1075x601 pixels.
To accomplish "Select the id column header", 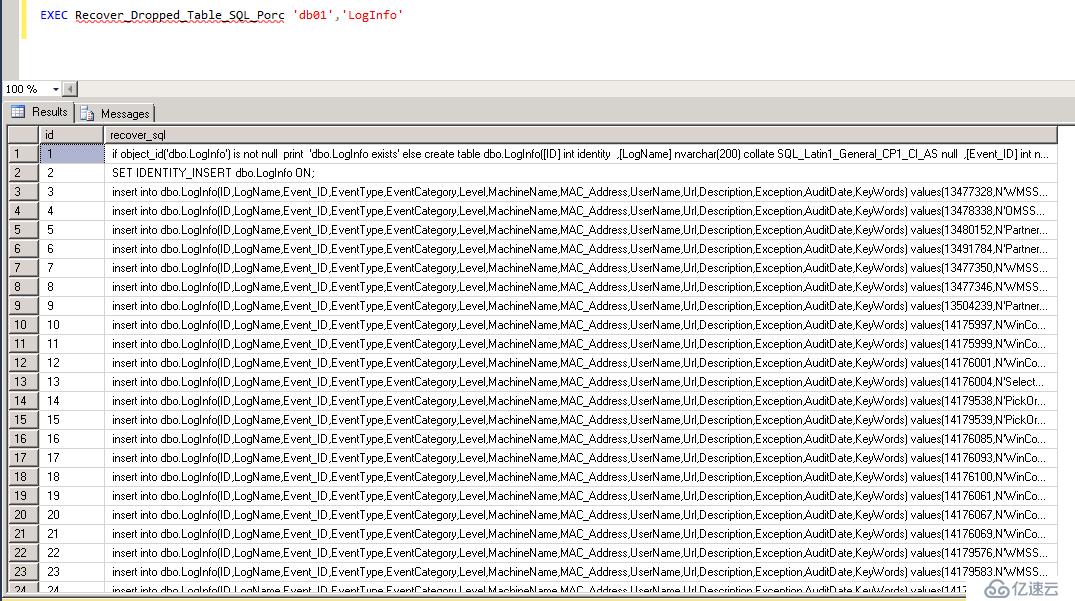I will click(x=70, y=134).
